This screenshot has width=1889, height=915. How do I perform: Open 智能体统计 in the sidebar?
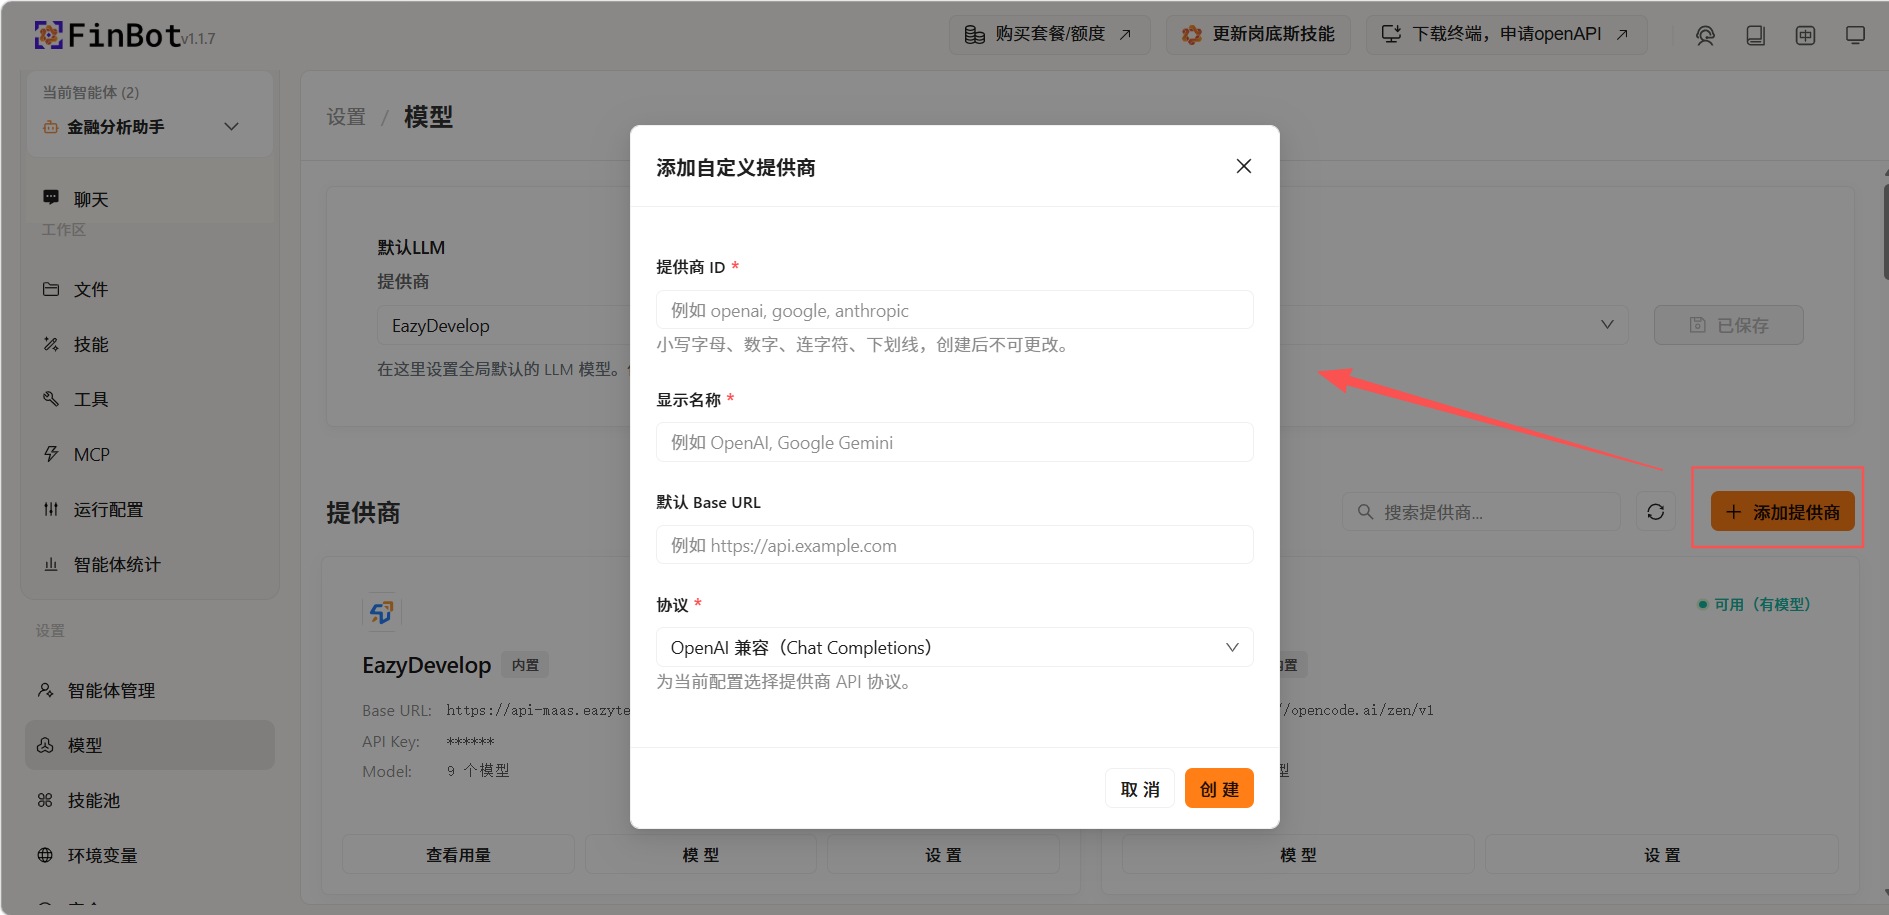(x=149, y=564)
